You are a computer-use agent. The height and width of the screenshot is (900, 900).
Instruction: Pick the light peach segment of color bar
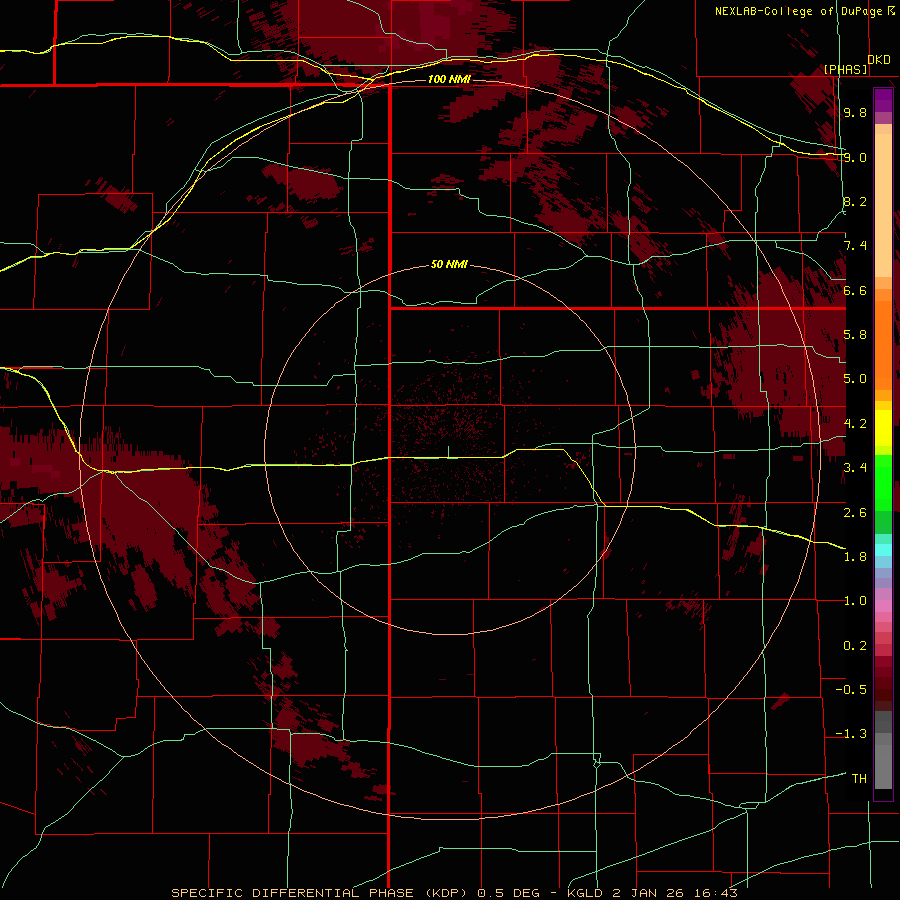point(883,207)
